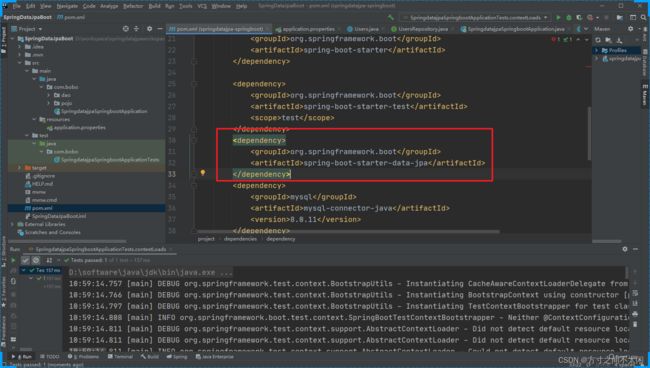Click the green Run button in top toolbar
650x368 pixels.
[x=558, y=17]
